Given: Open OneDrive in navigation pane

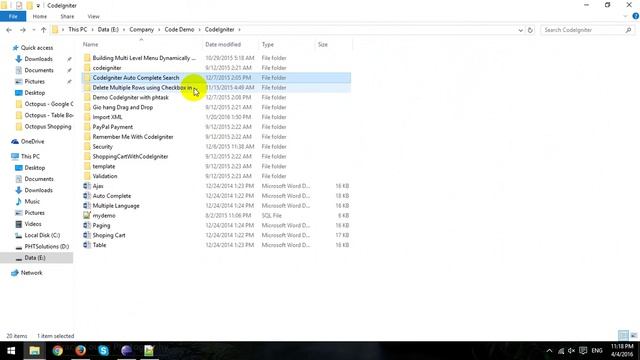Looking at the screenshot, I should (x=32, y=142).
